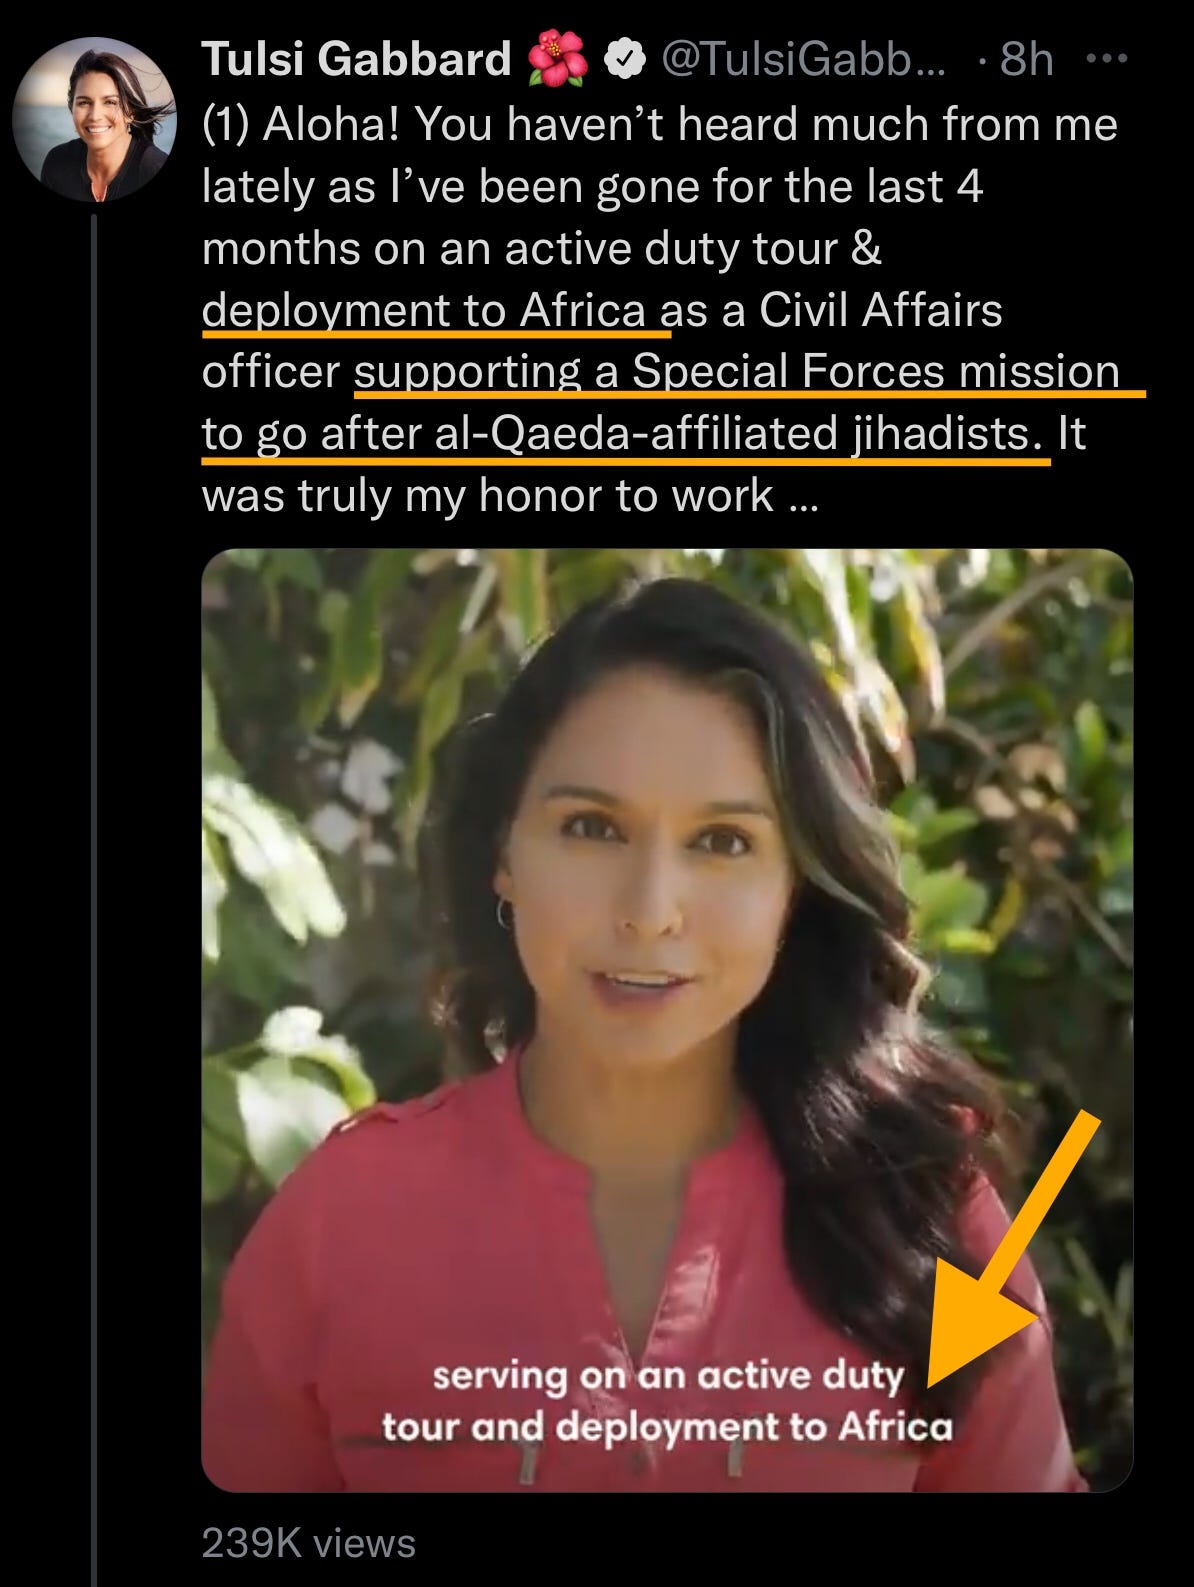
Task: Click the orange arrow annotation on video
Action: pos(1010,1250)
